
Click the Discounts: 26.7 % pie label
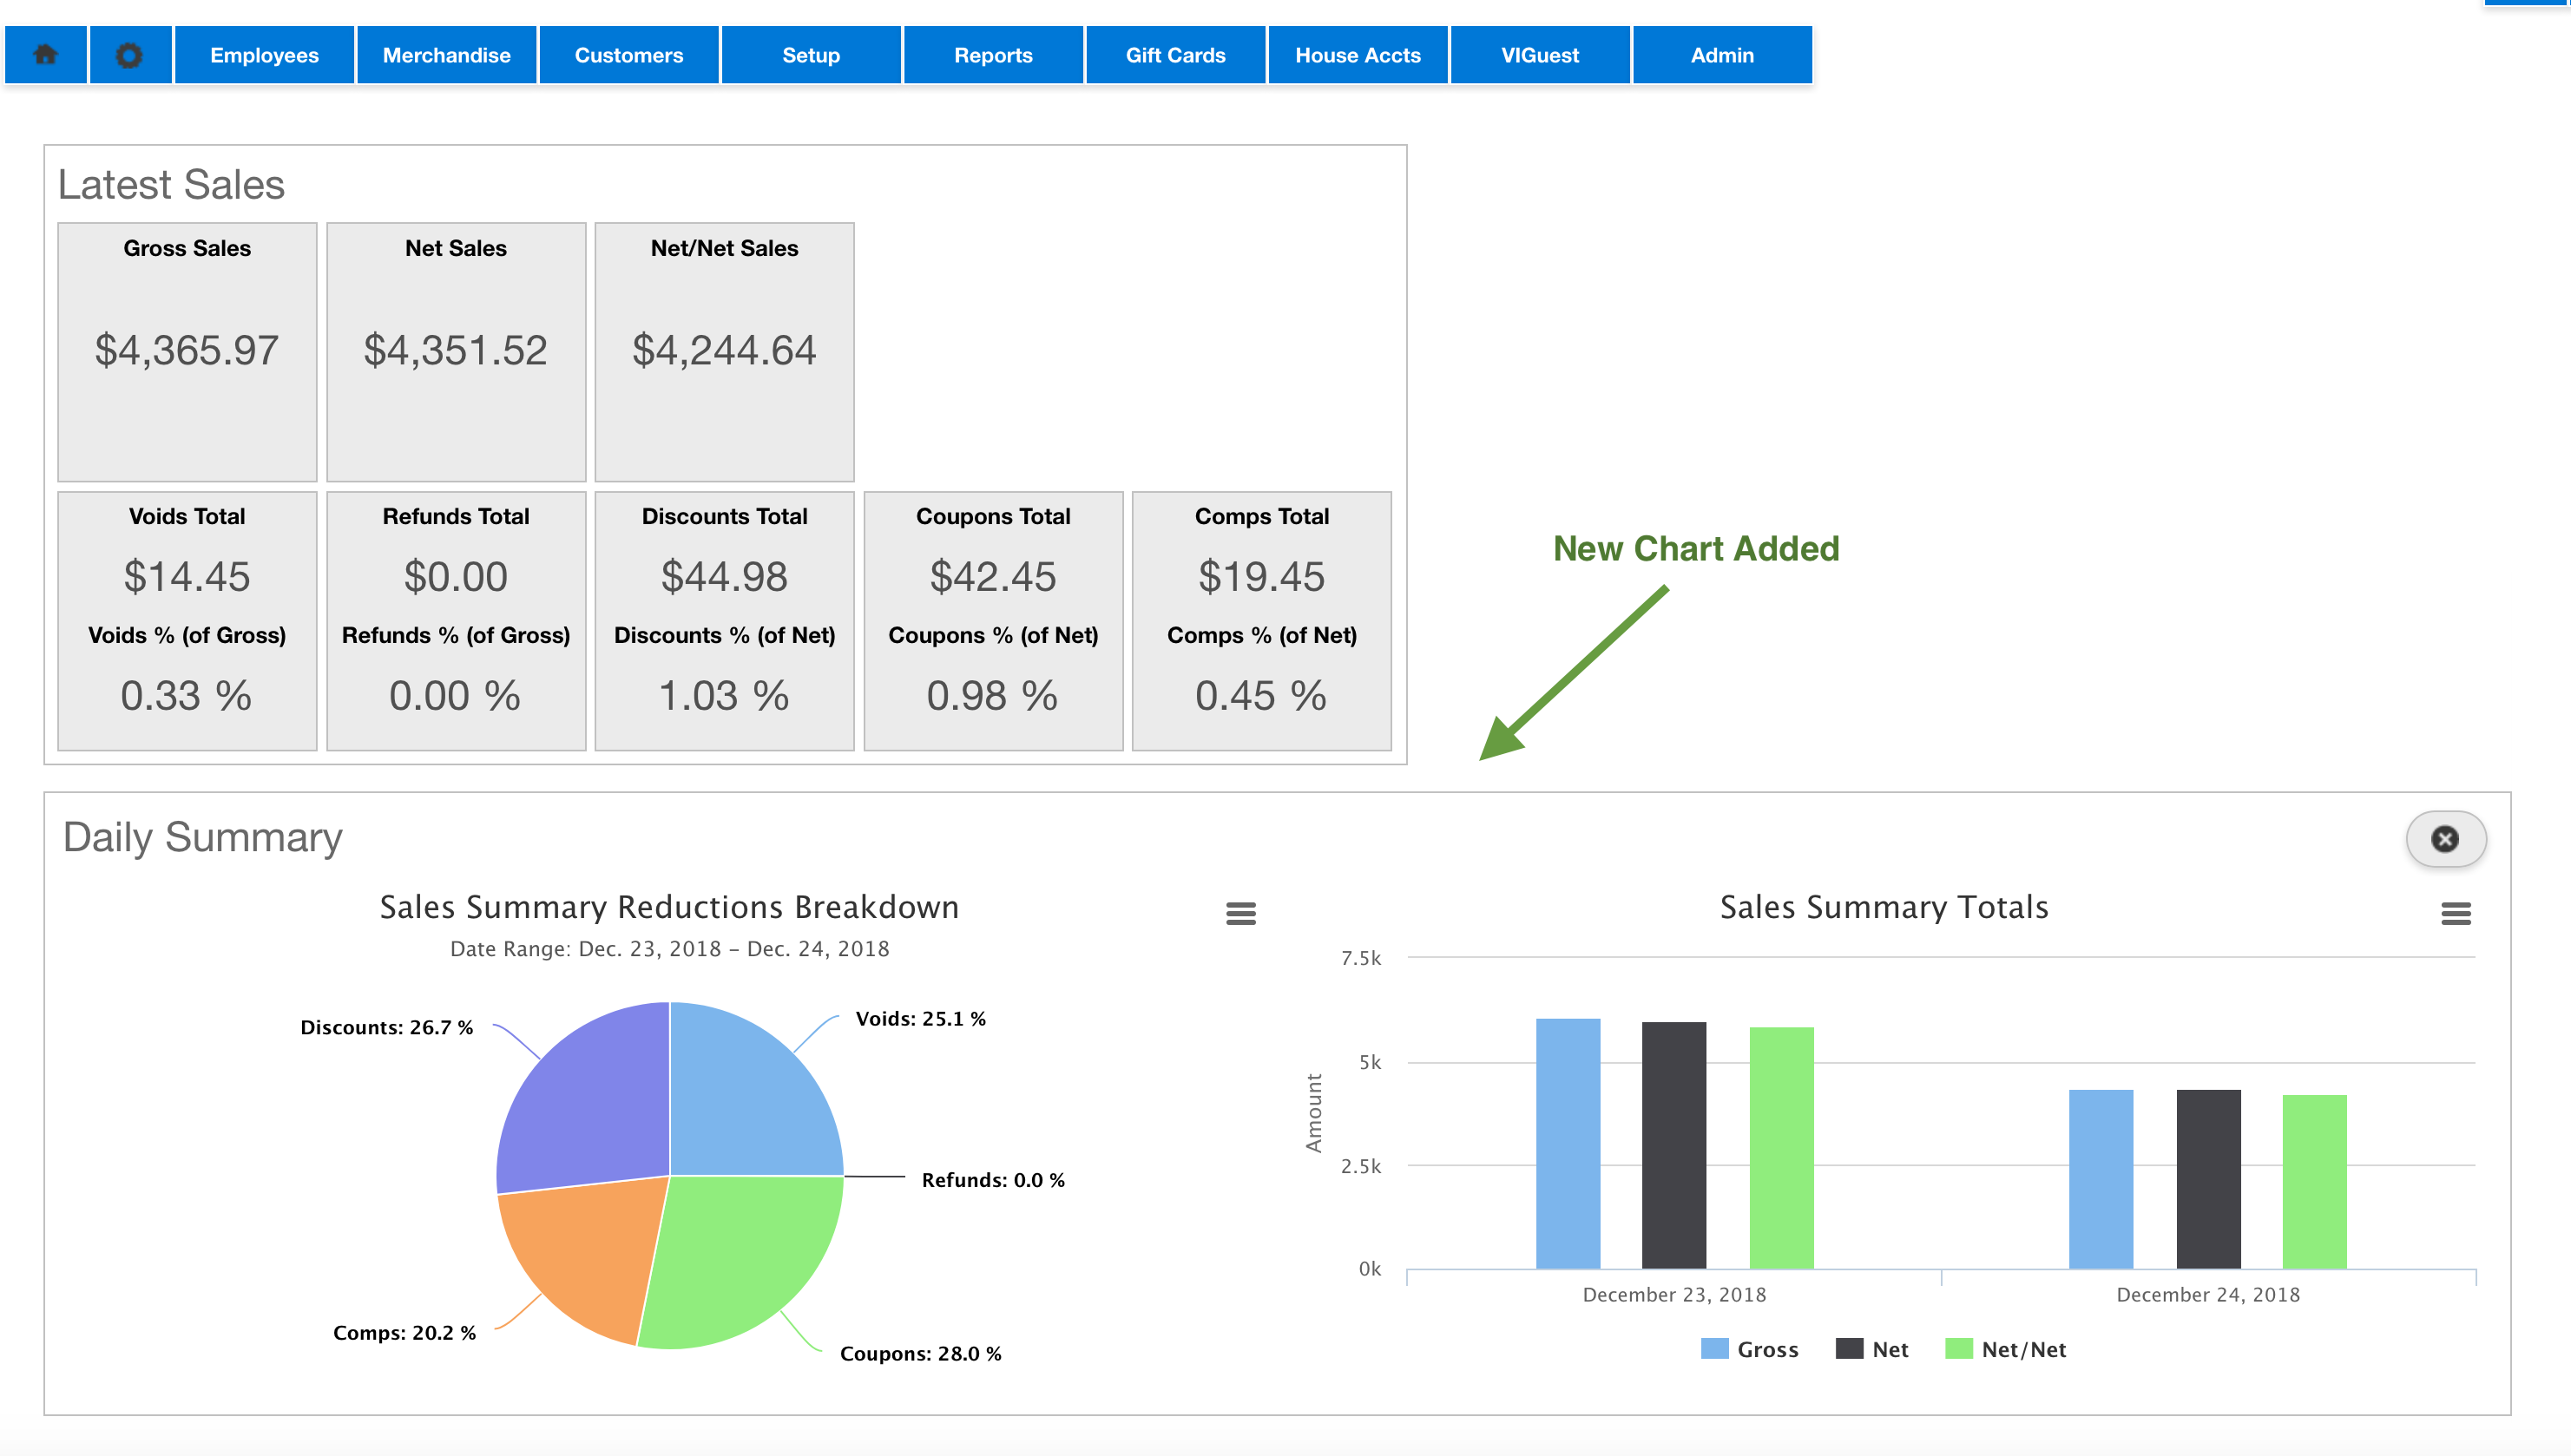(x=387, y=1028)
